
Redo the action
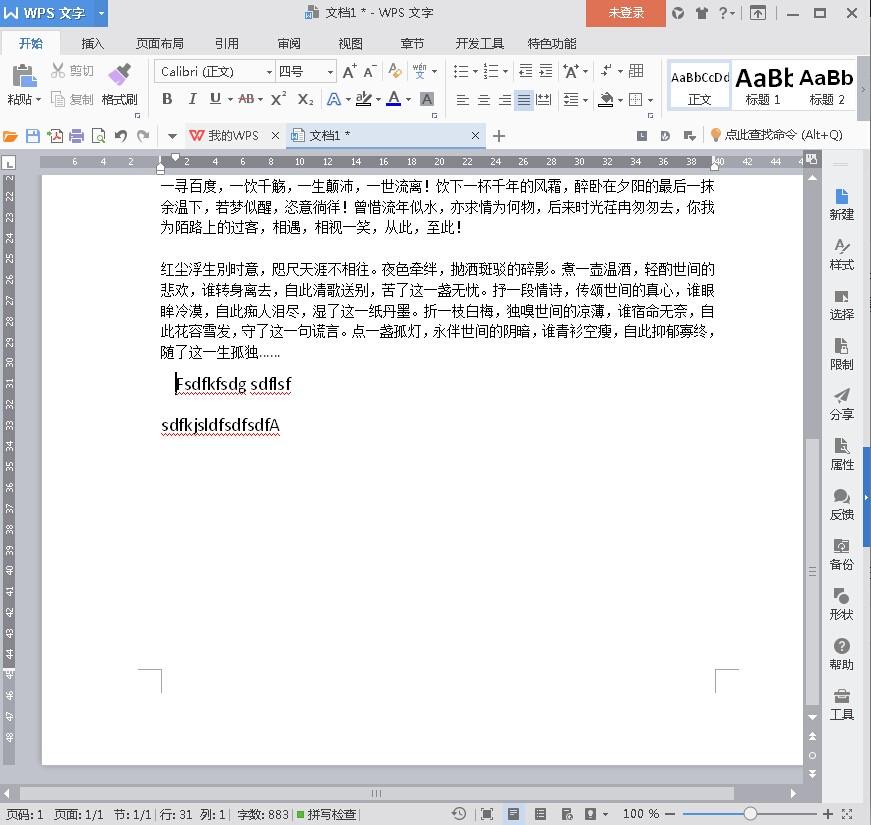143,136
